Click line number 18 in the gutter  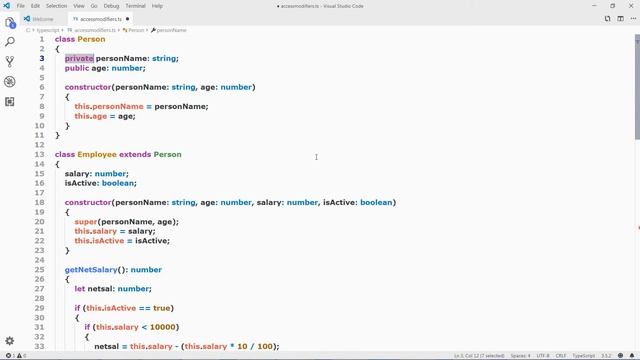39,202
